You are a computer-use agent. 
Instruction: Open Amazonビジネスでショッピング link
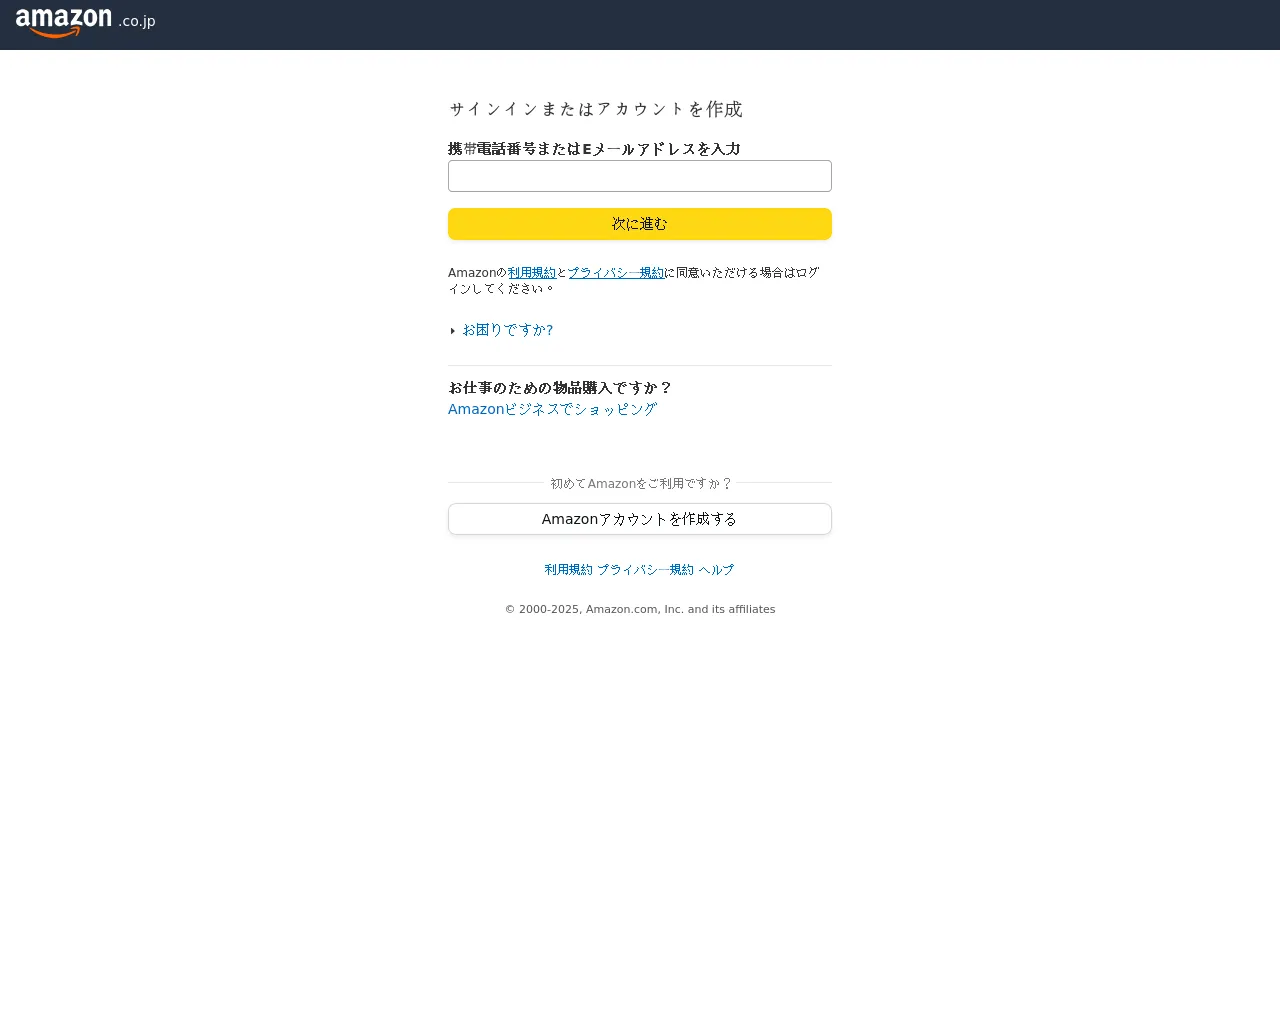[552, 409]
